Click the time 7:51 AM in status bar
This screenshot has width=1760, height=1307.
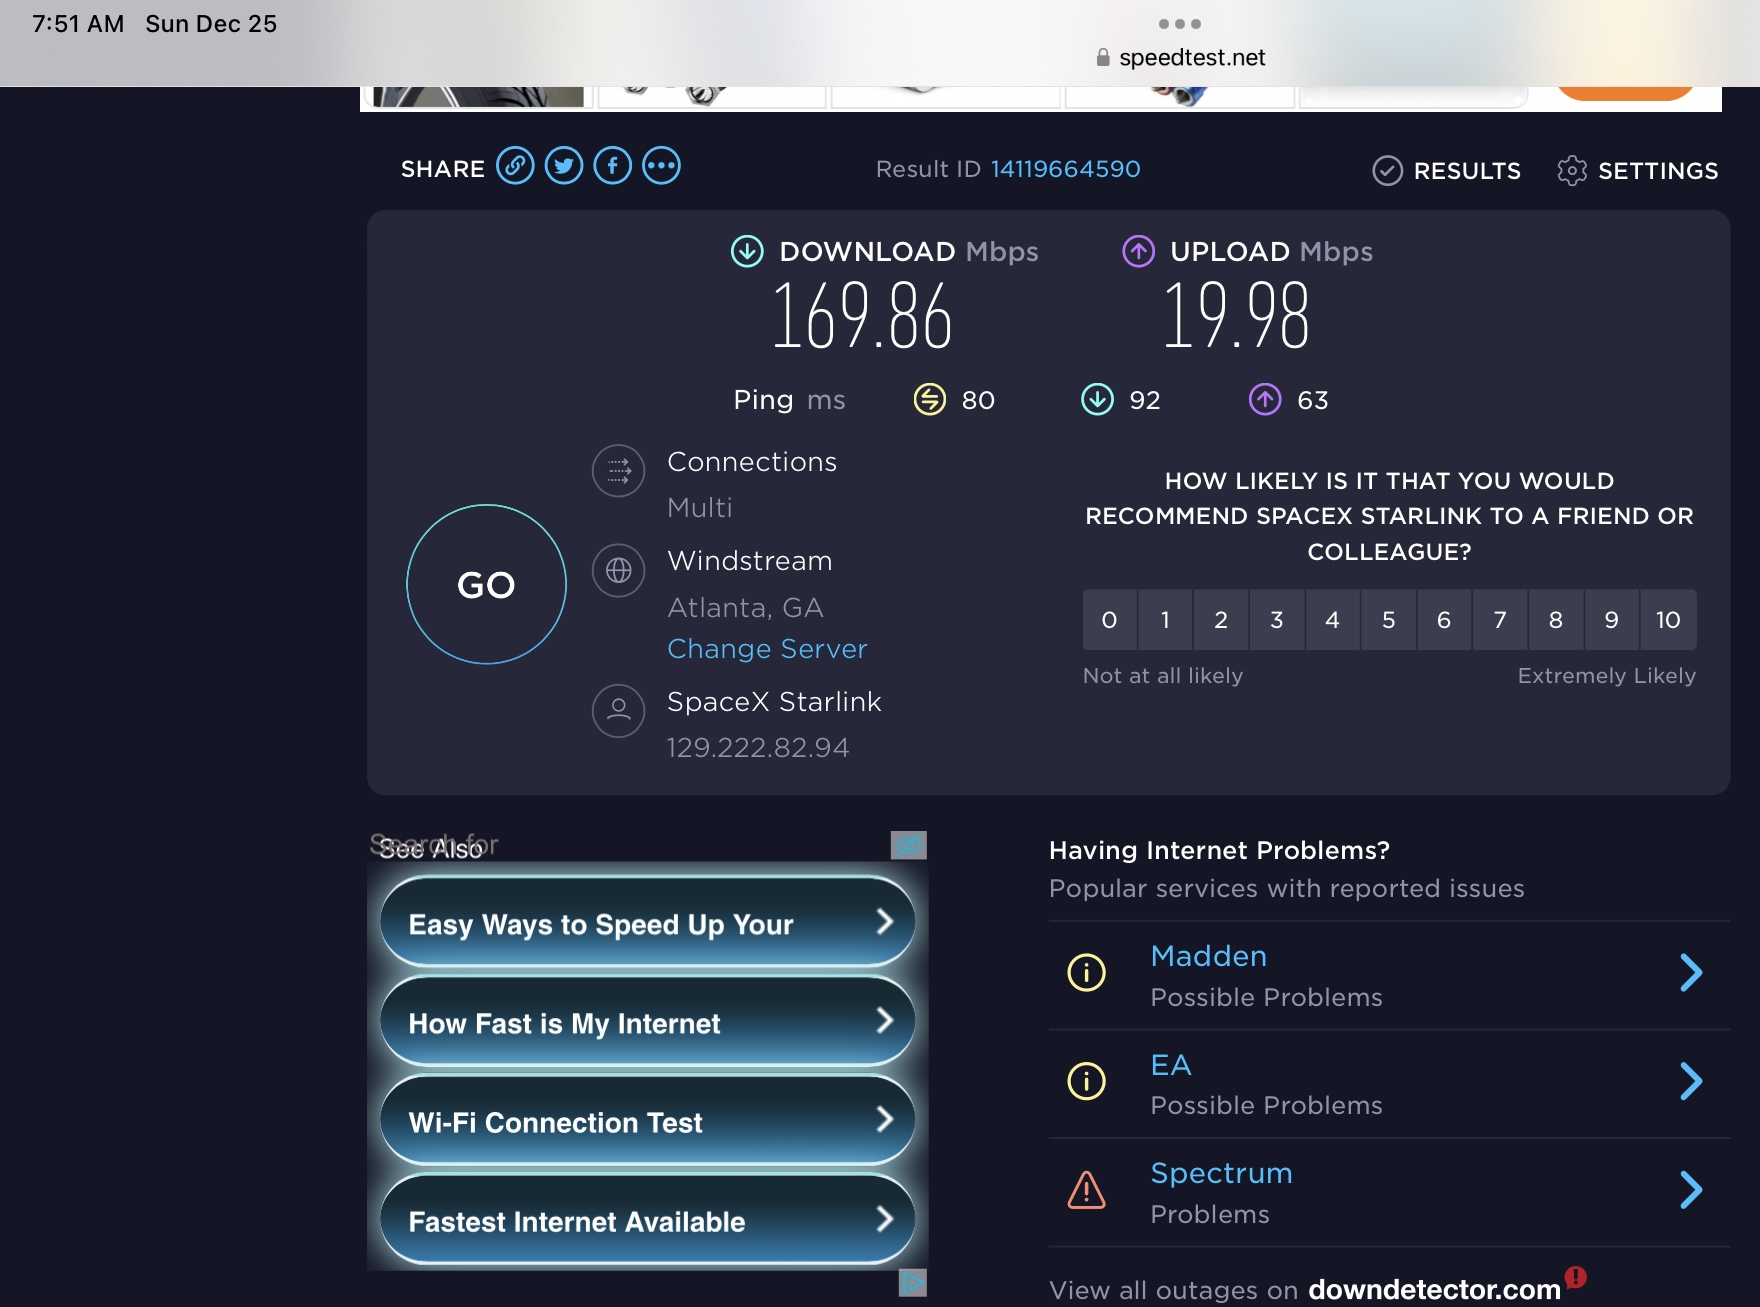point(78,24)
